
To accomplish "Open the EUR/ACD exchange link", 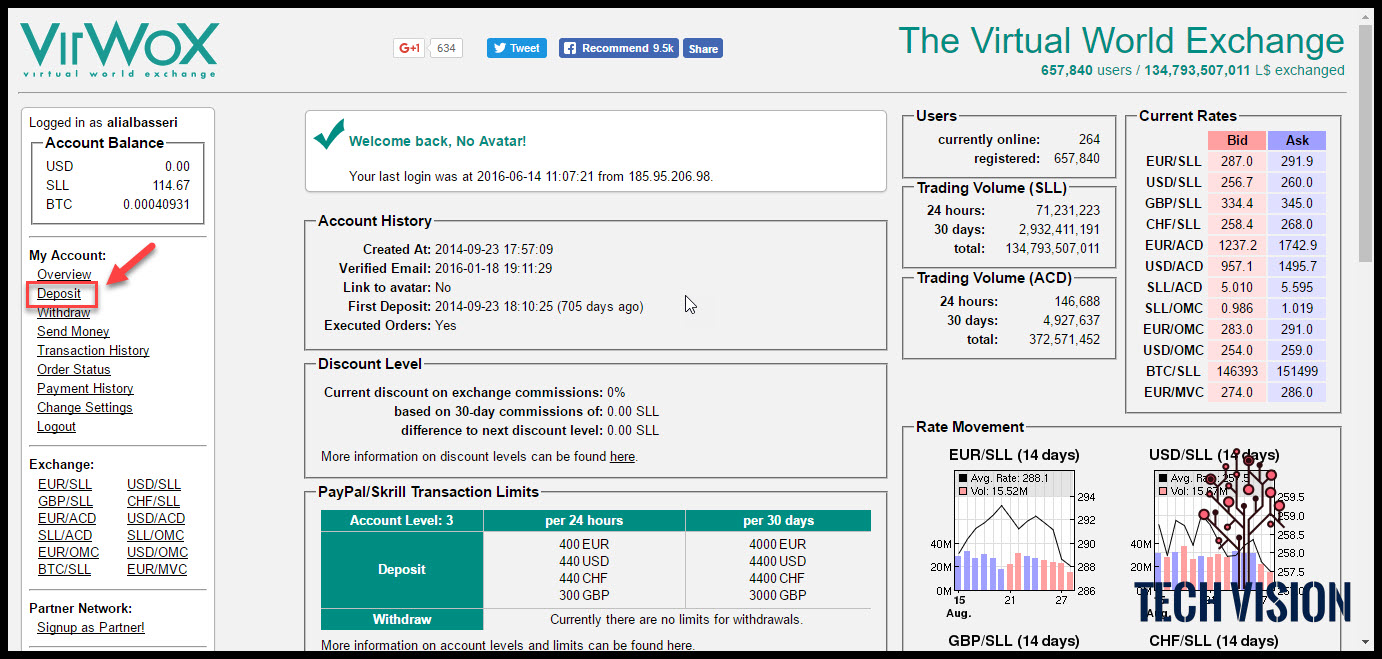I will (67, 518).
